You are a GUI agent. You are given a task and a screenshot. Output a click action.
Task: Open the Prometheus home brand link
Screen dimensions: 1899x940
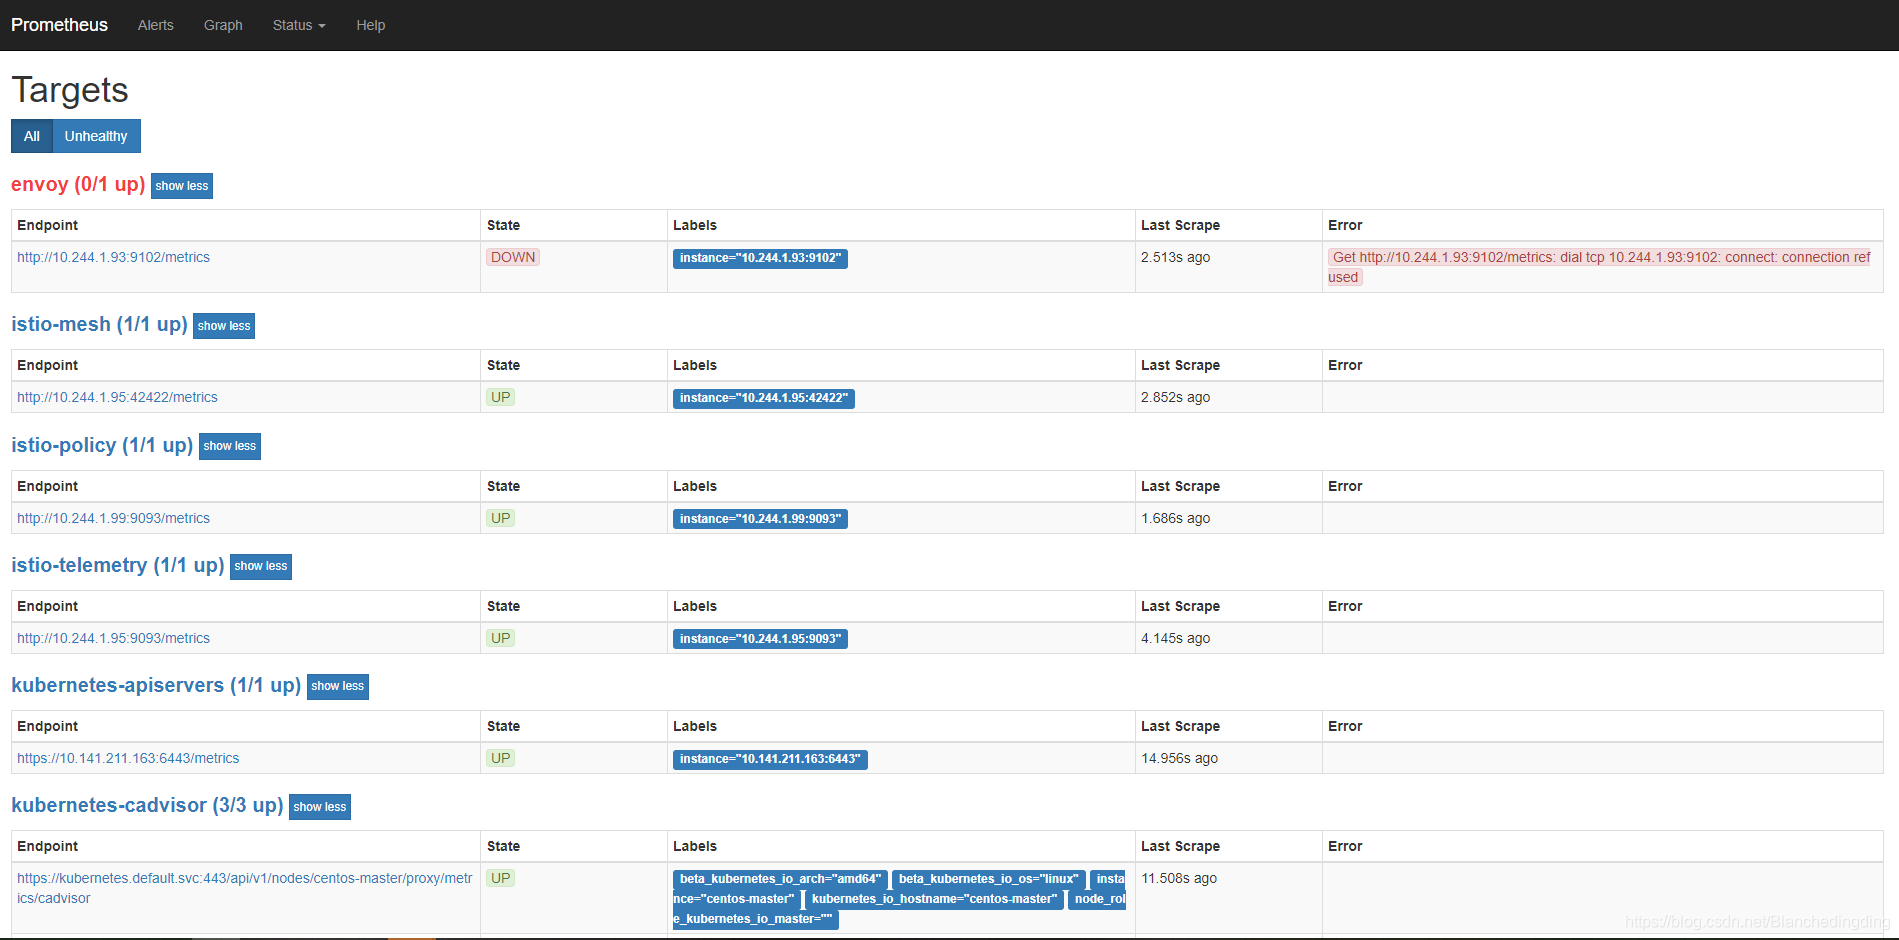point(59,25)
